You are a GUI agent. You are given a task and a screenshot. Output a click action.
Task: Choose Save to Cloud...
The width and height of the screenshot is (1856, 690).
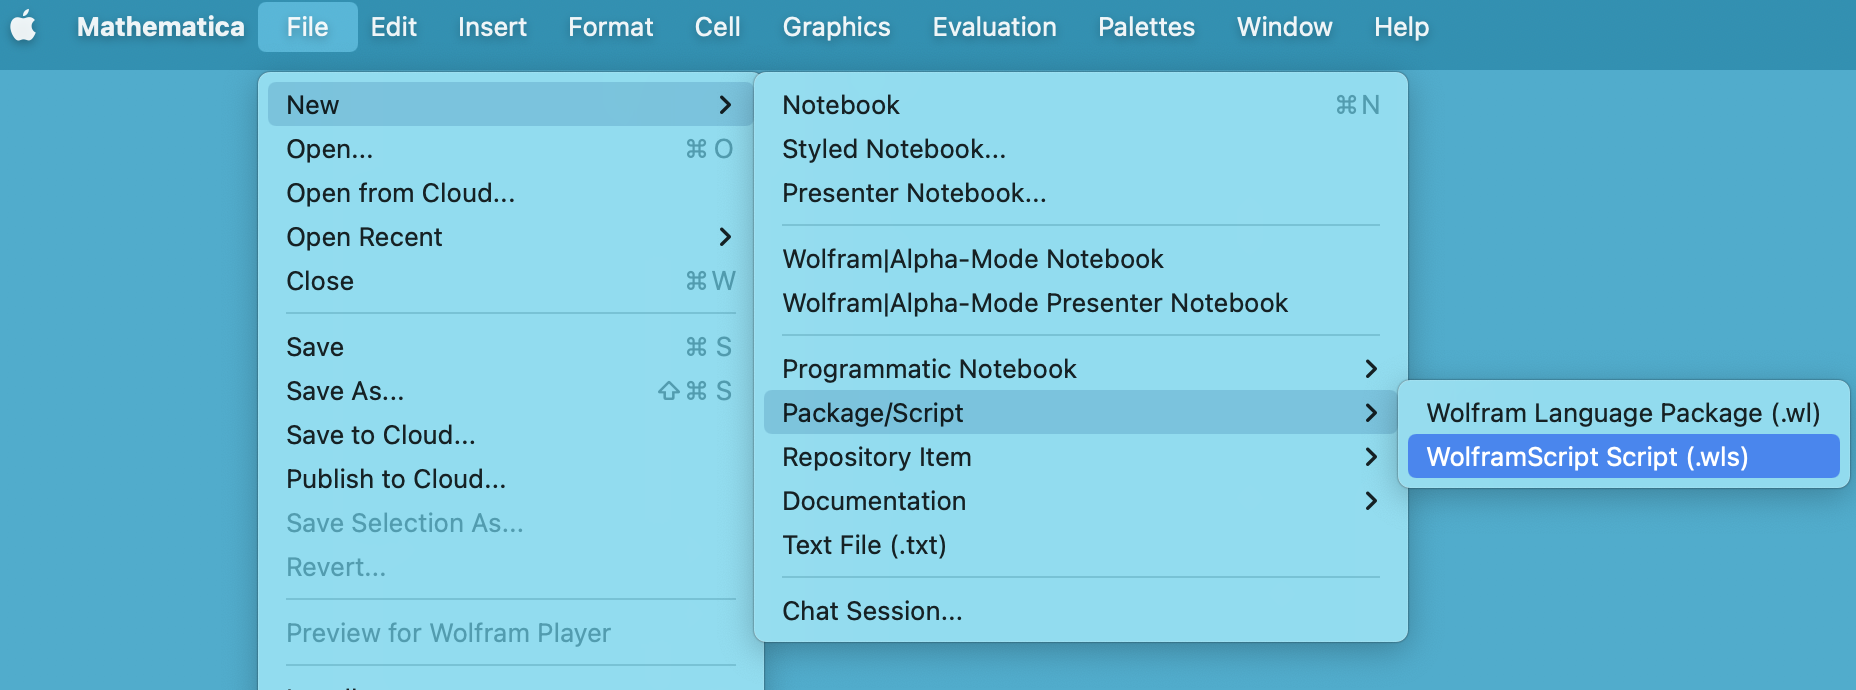[x=510, y=434]
